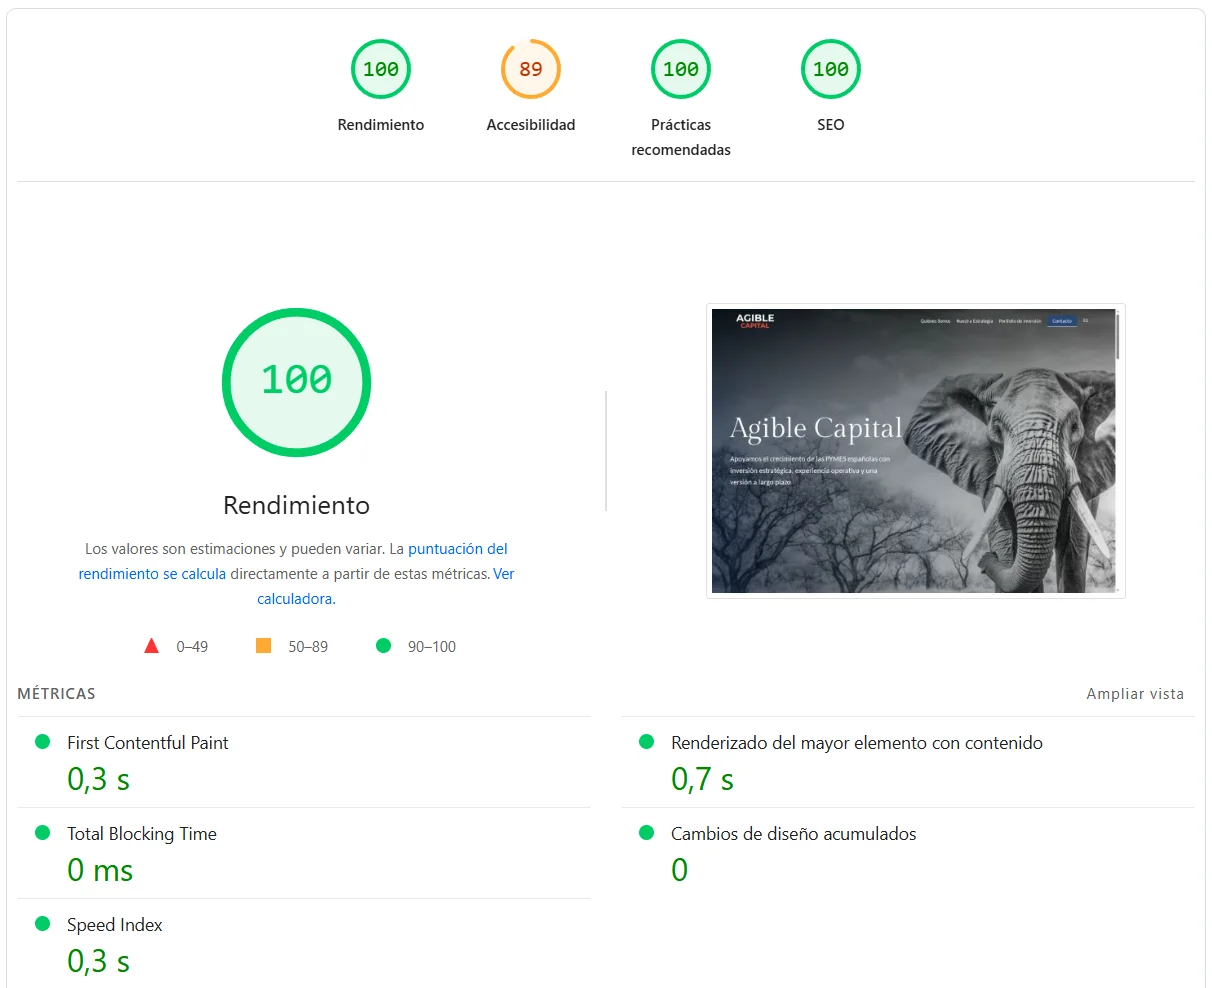Click the Rendimiento score gauge at top
Image resolution: width=1212 pixels, height=988 pixels.
[380, 69]
